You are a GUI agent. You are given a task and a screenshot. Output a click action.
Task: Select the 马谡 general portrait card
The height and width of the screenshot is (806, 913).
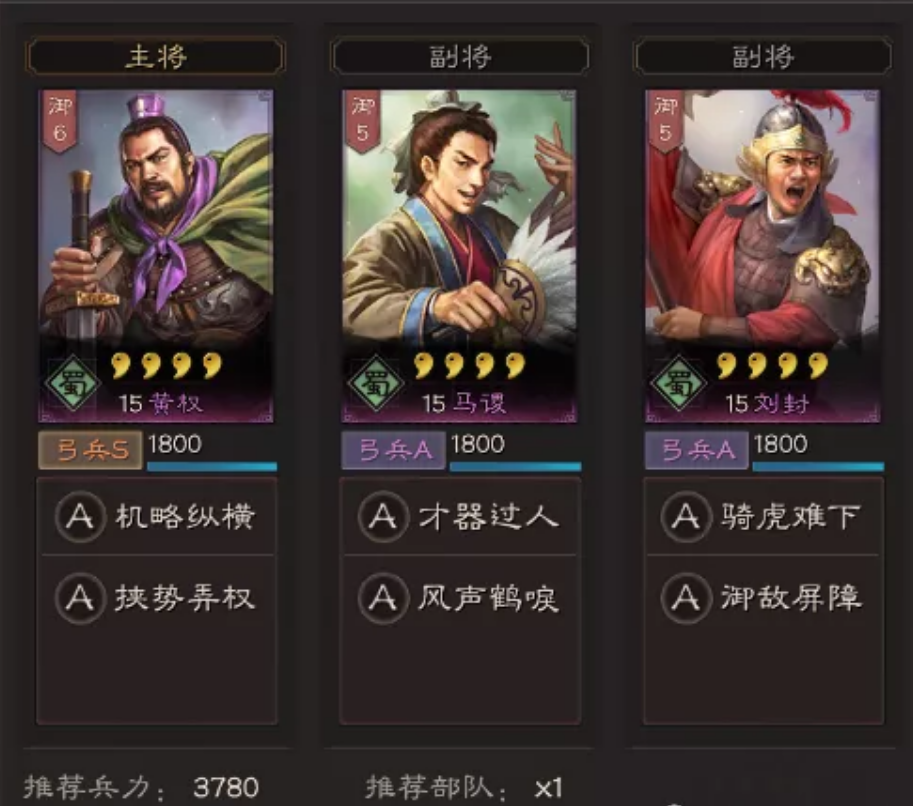[459, 256]
